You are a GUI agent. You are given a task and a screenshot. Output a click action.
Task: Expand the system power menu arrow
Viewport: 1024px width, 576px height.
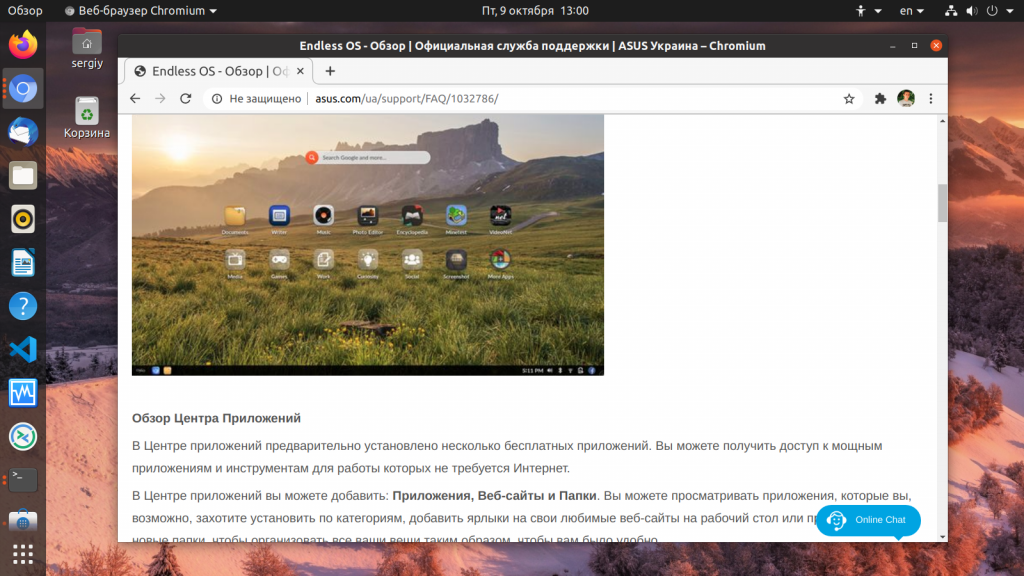tap(1010, 10)
